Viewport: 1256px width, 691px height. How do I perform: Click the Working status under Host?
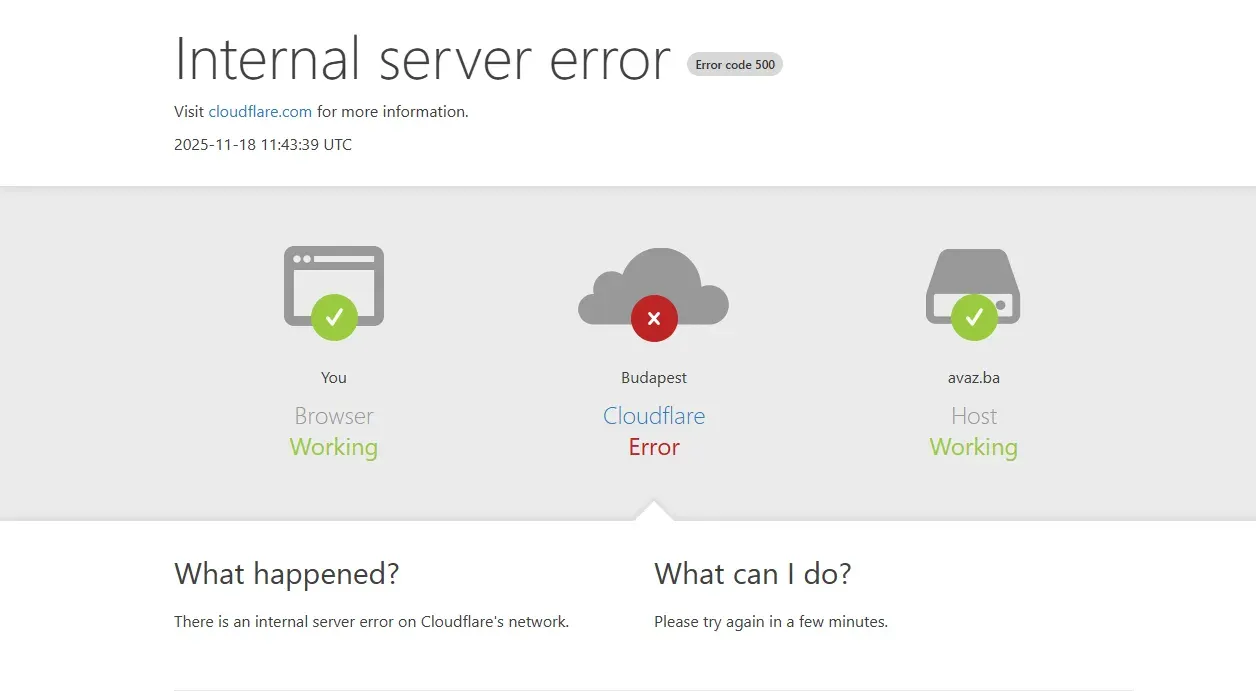pyautogui.click(x=973, y=447)
